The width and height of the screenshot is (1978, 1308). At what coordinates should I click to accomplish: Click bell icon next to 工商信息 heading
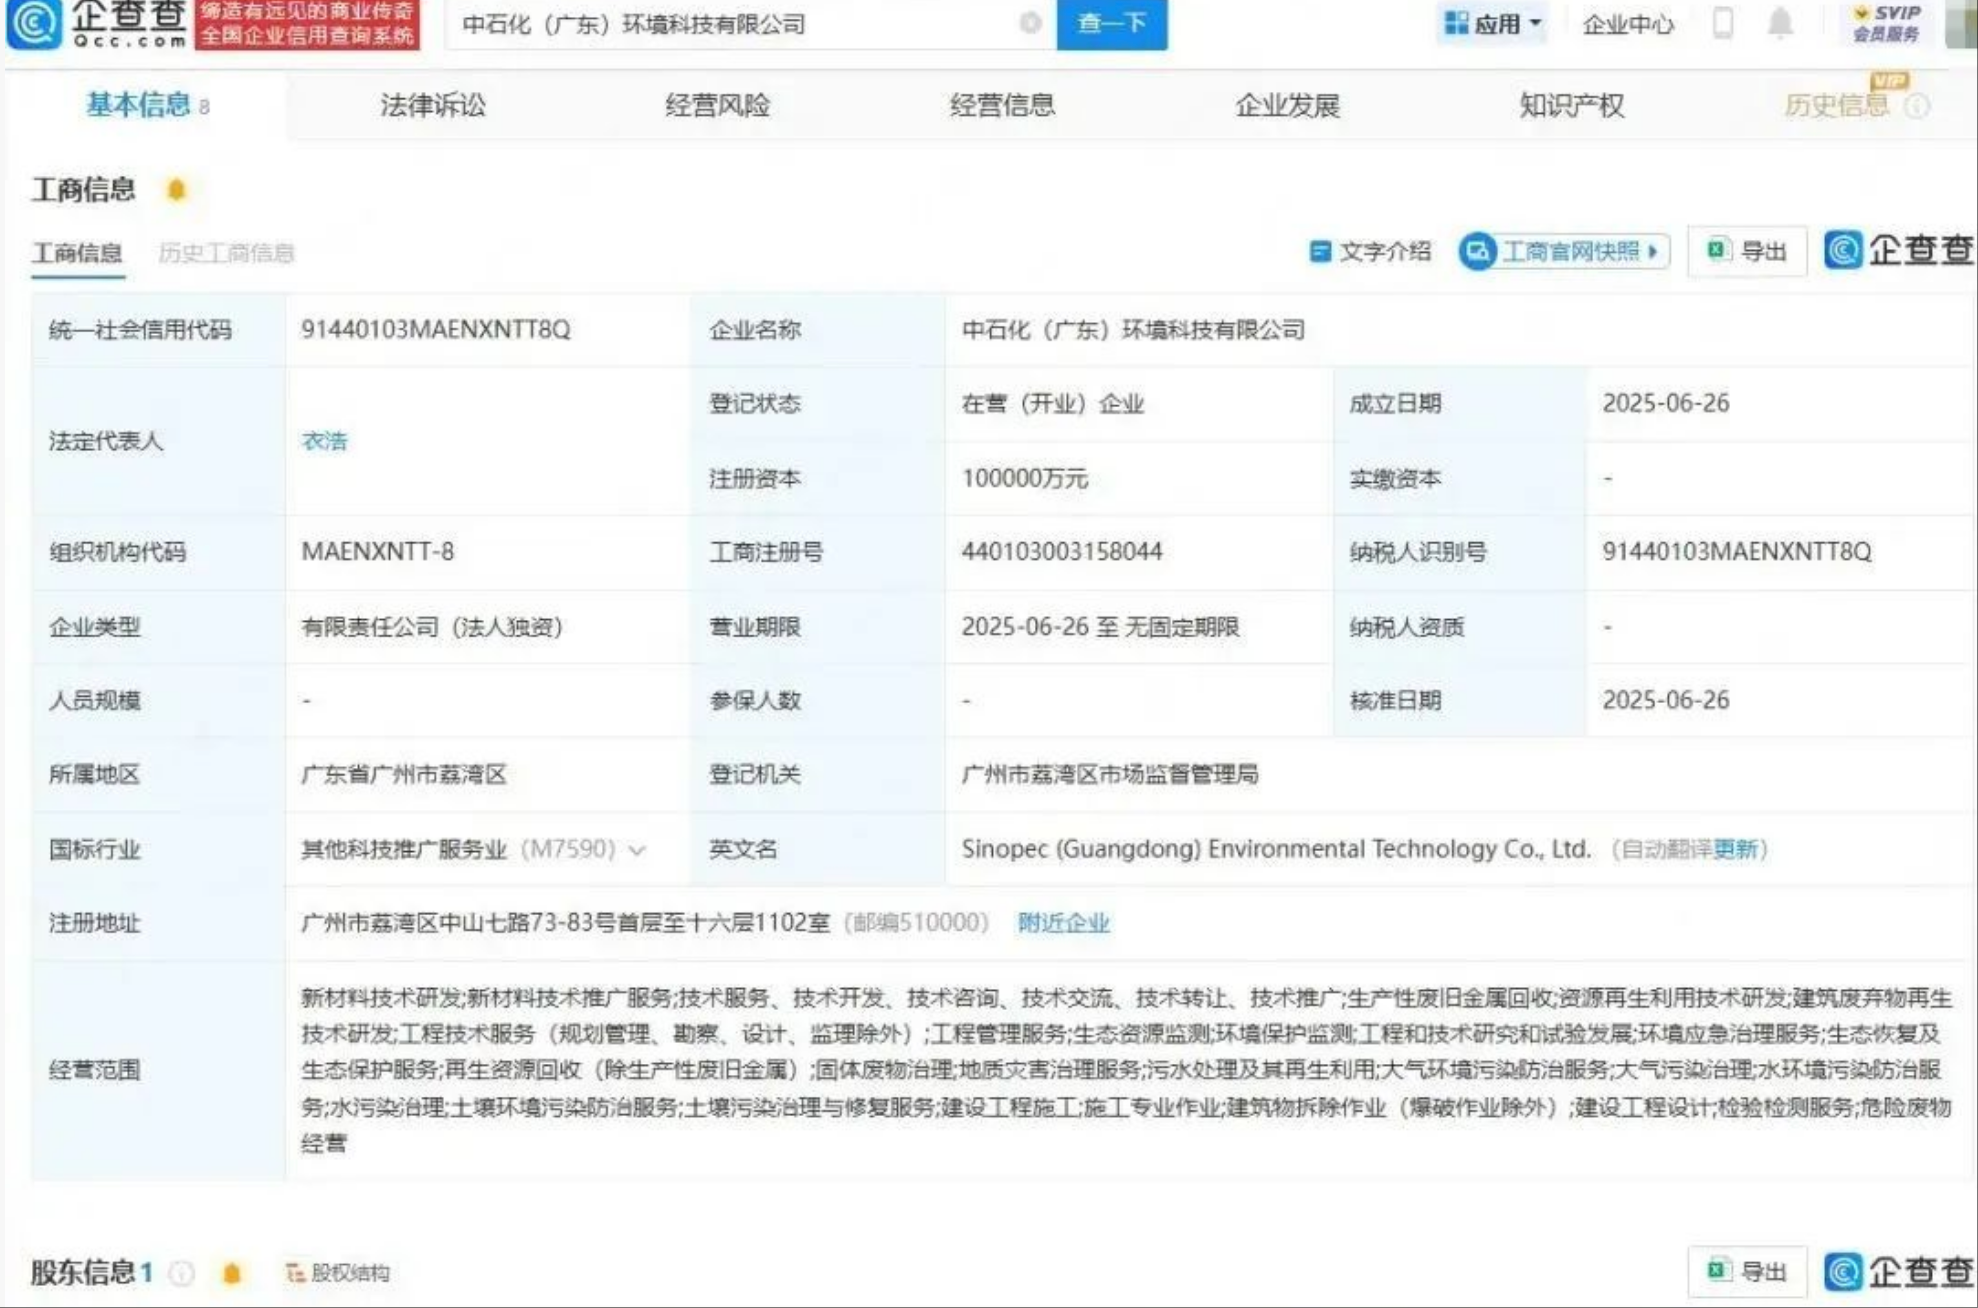176,189
